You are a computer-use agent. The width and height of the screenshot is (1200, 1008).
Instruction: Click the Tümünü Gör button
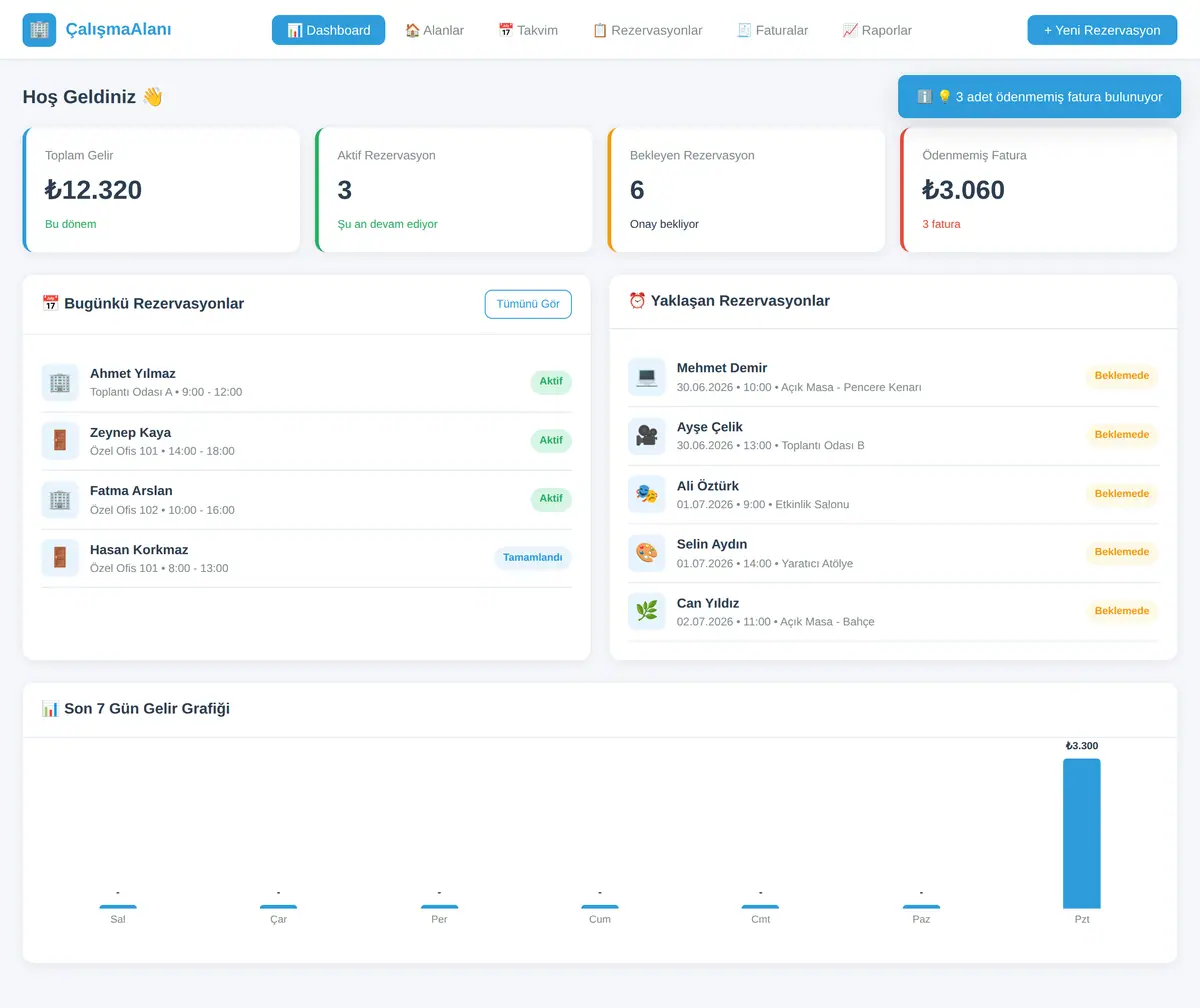click(528, 304)
